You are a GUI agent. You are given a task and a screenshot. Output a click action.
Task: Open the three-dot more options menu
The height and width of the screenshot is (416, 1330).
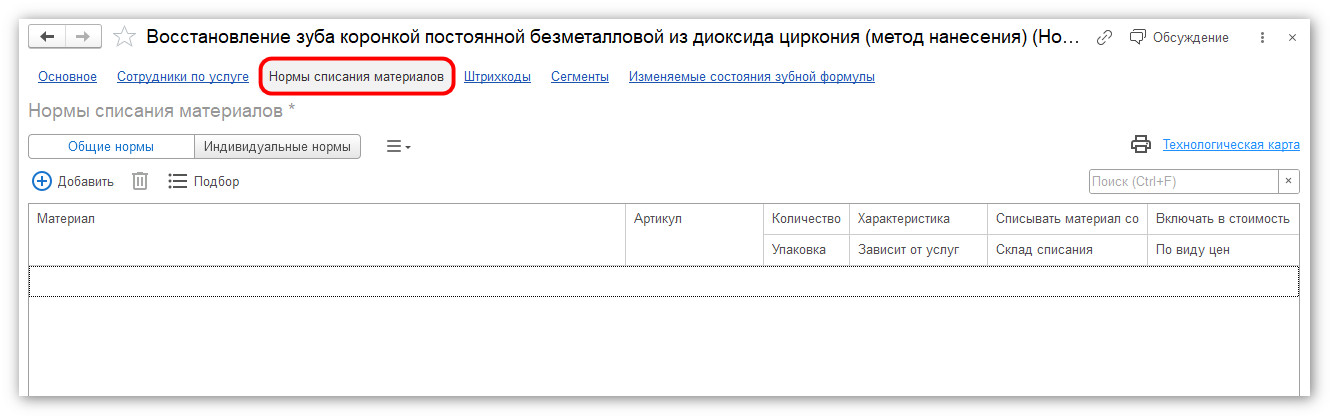(x=1261, y=37)
